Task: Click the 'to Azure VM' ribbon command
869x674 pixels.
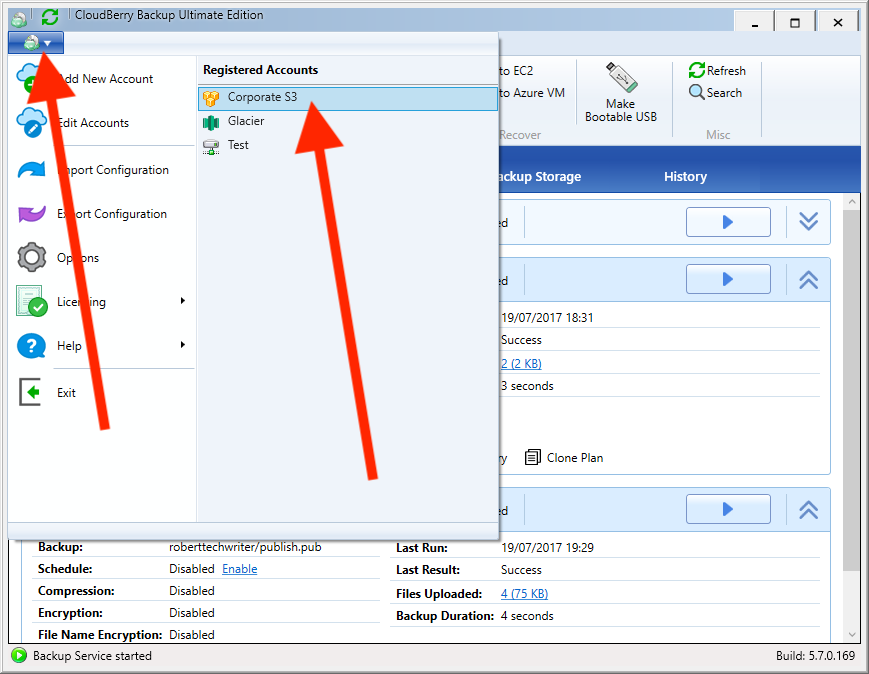Action: (532, 93)
